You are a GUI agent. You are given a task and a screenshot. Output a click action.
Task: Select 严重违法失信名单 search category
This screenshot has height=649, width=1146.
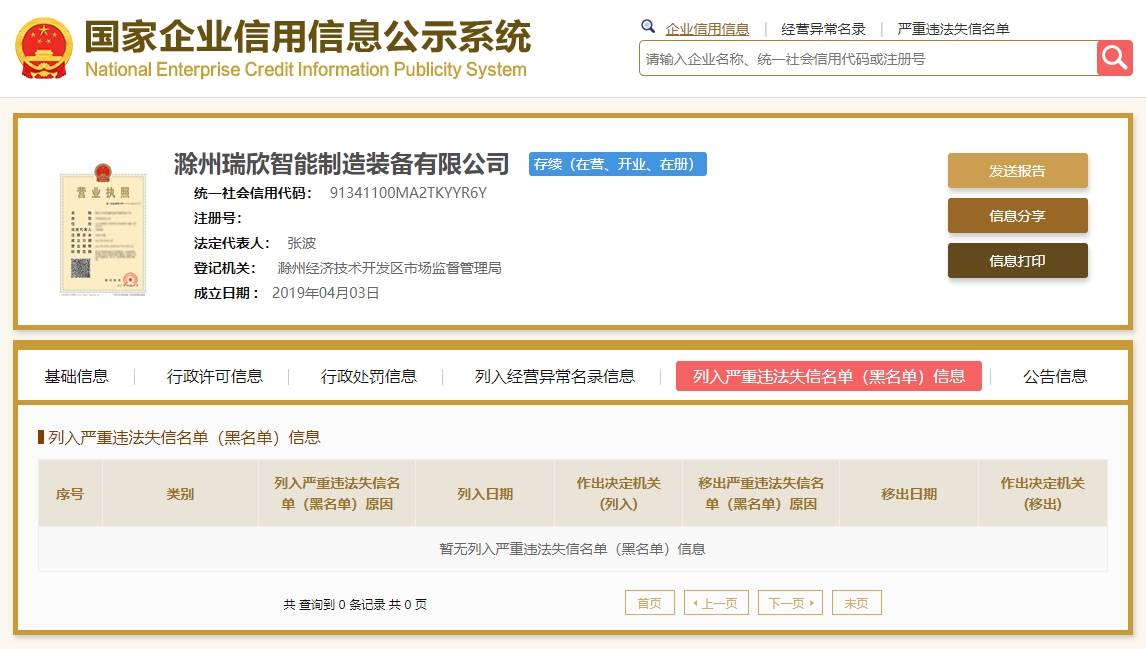coord(953,29)
